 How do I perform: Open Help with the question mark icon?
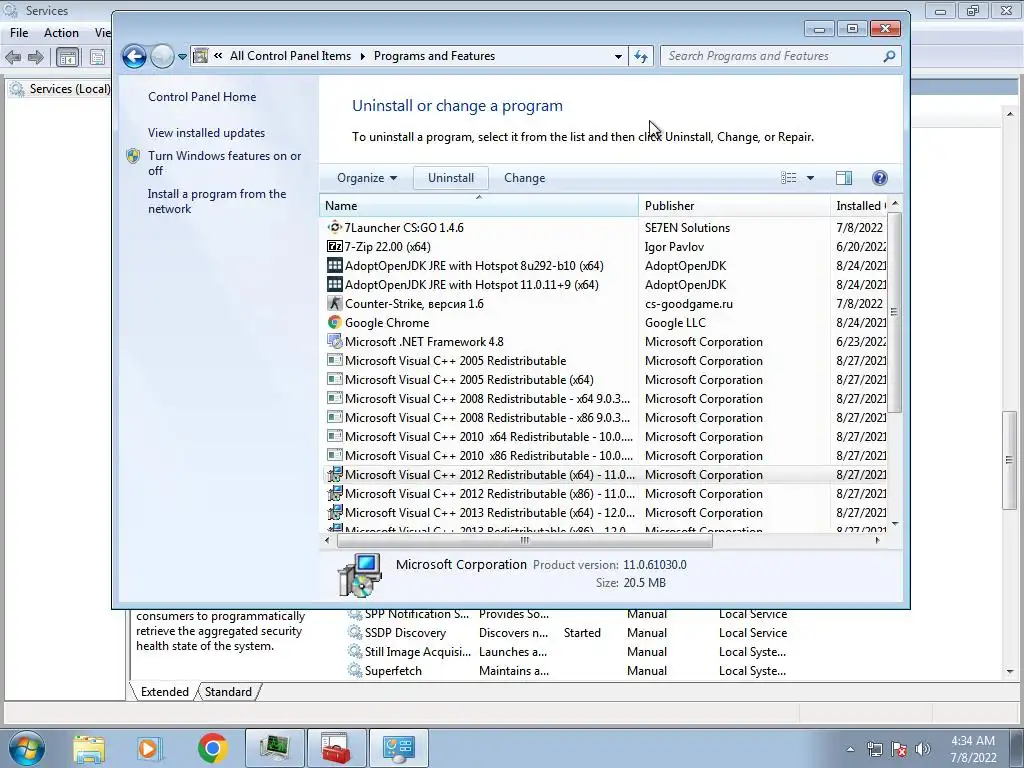pos(880,178)
